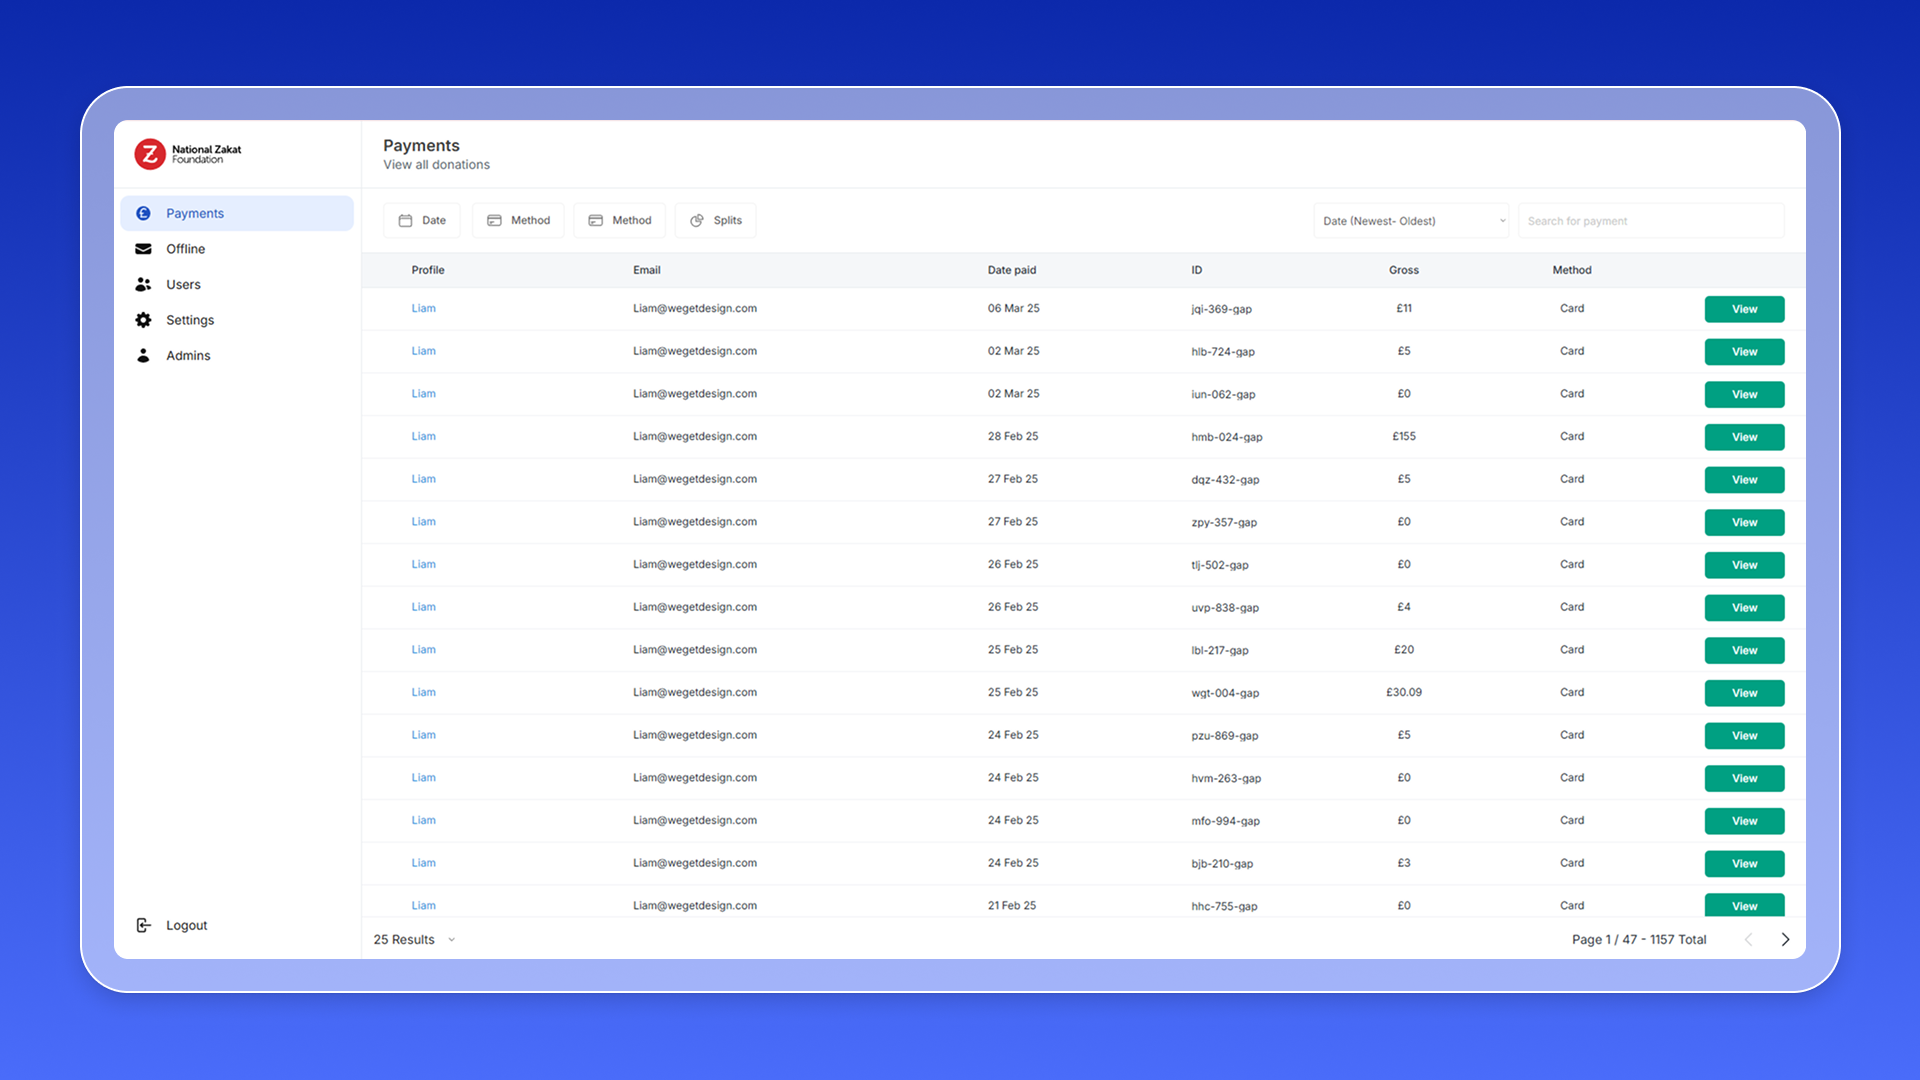Click the Users people icon
This screenshot has height=1080, width=1920.
143,284
